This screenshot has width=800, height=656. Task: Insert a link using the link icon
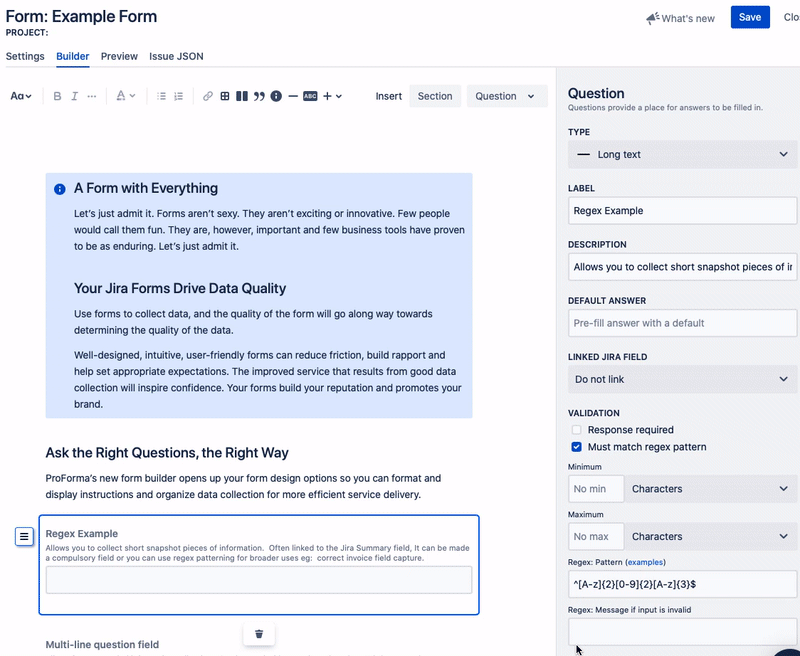pyautogui.click(x=207, y=96)
